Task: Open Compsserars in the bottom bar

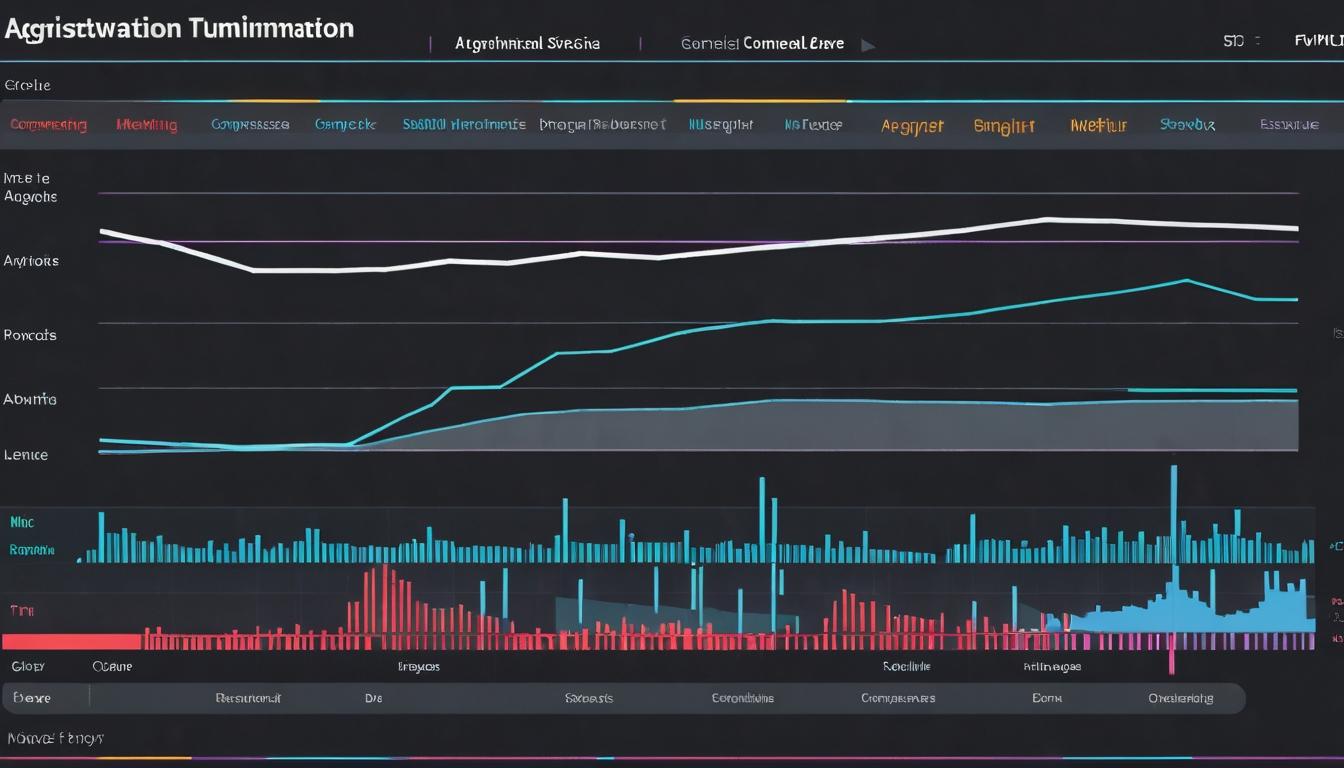Action: click(x=897, y=698)
